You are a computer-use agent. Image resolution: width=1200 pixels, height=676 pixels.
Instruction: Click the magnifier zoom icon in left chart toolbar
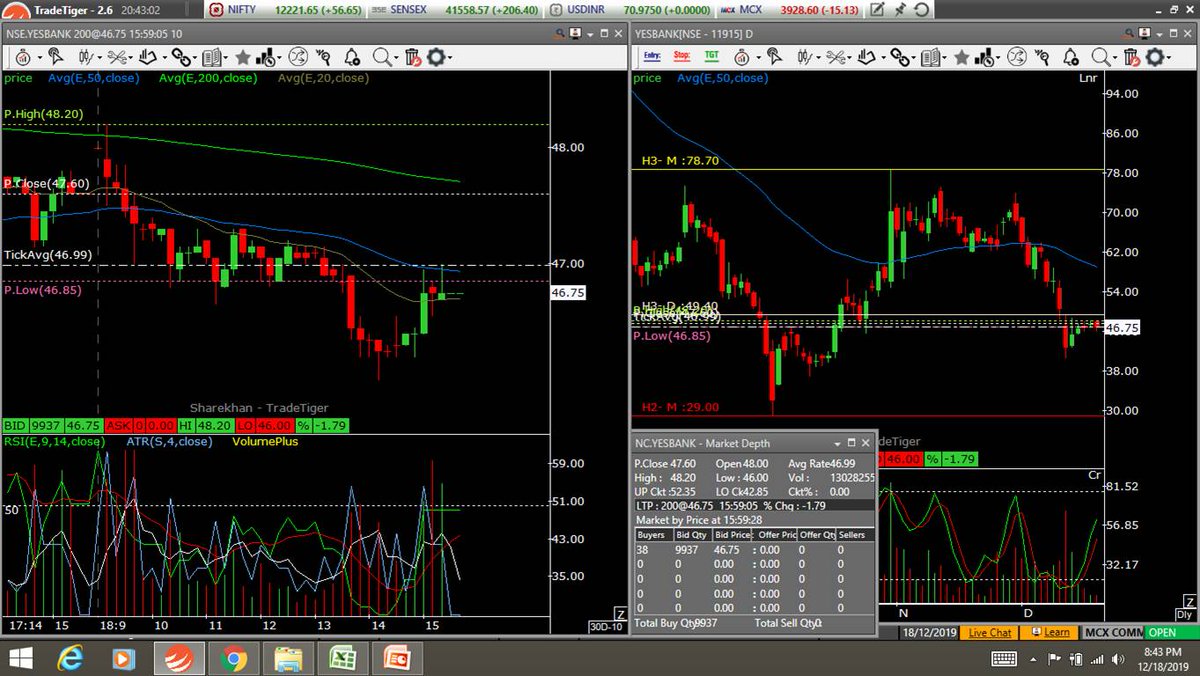coord(381,57)
